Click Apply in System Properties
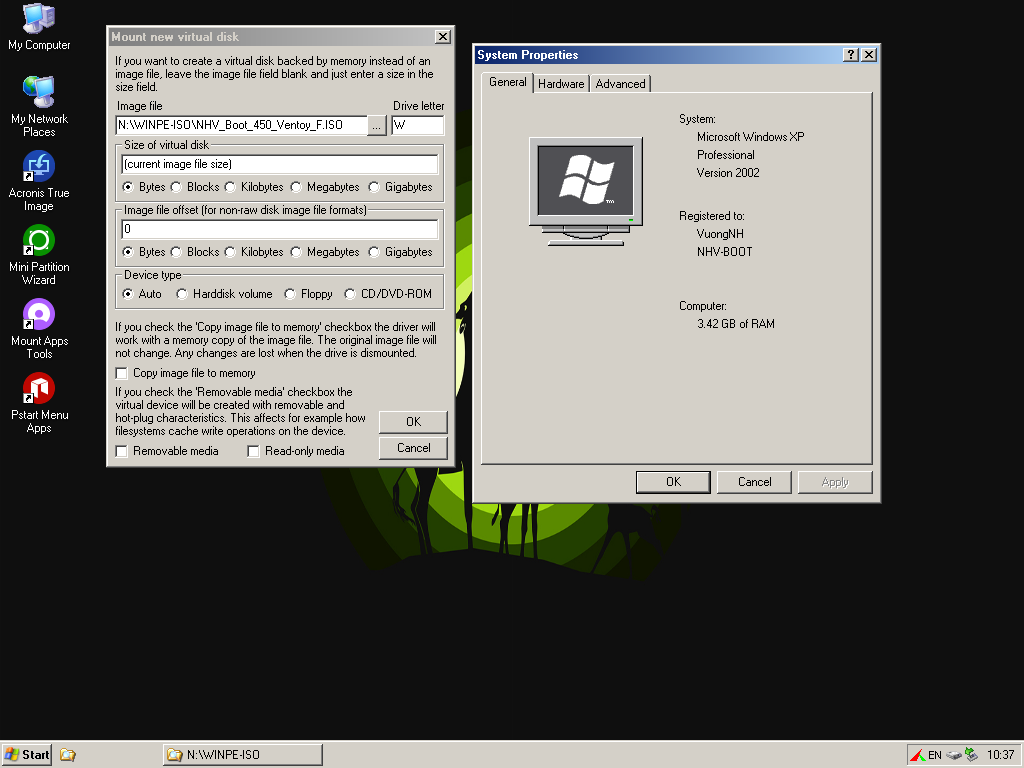 point(835,482)
